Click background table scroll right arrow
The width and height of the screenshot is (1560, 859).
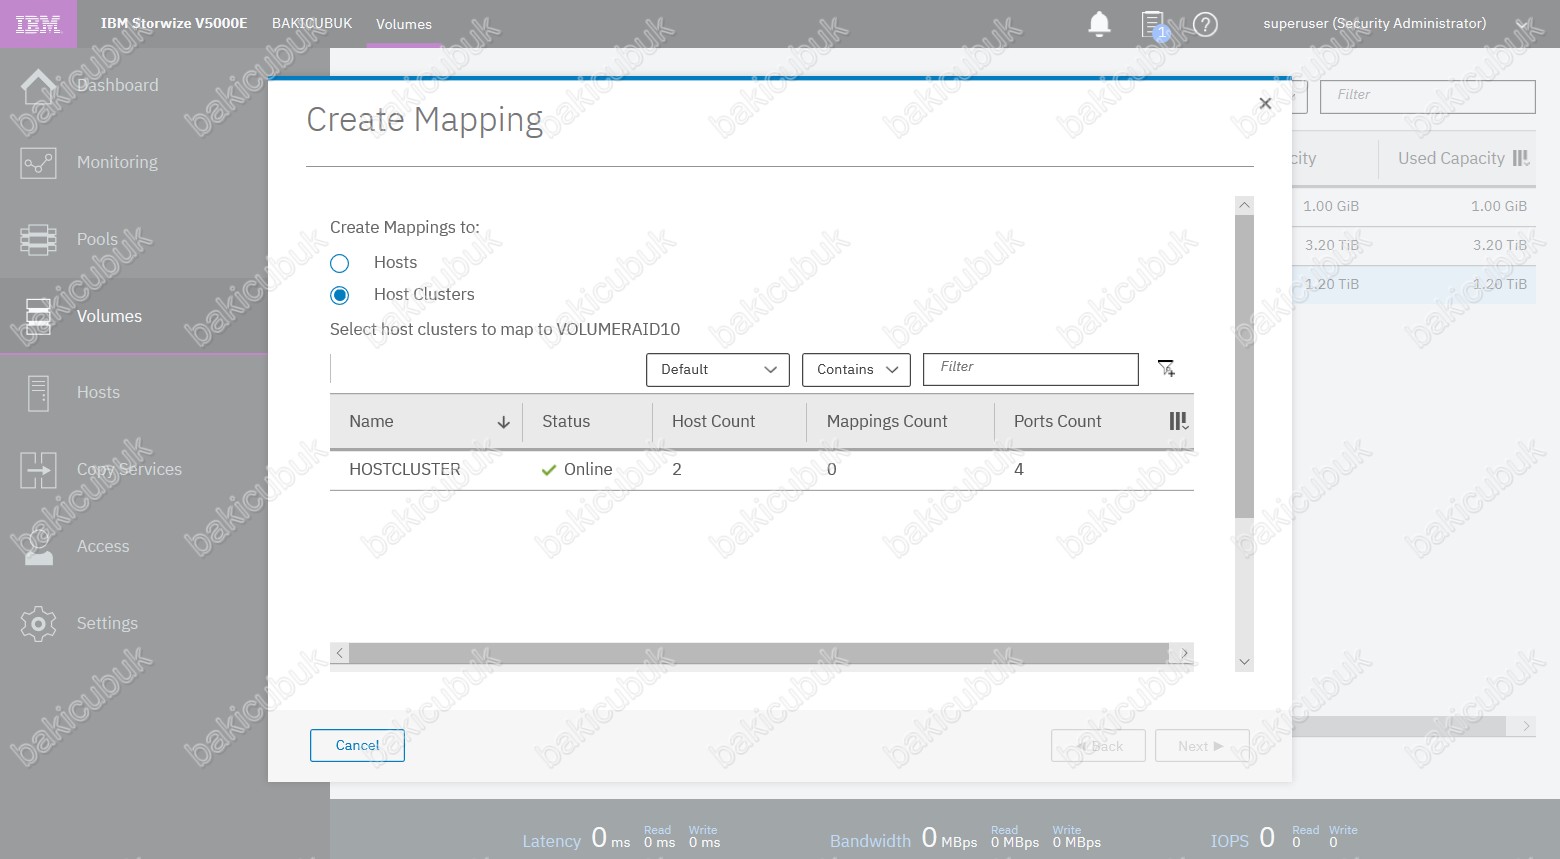tap(1526, 726)
